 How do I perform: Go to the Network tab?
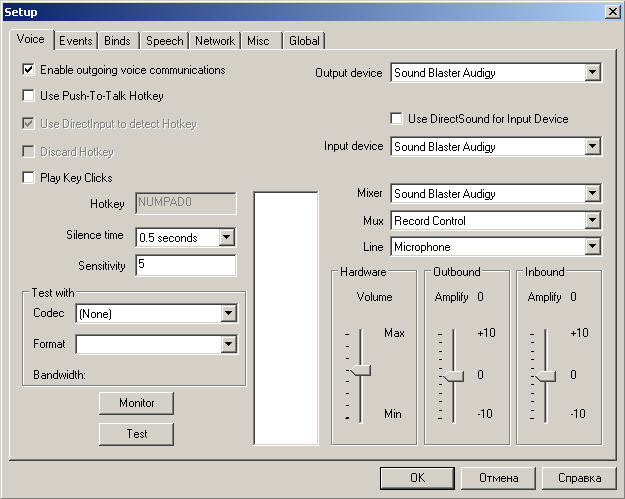215,41
